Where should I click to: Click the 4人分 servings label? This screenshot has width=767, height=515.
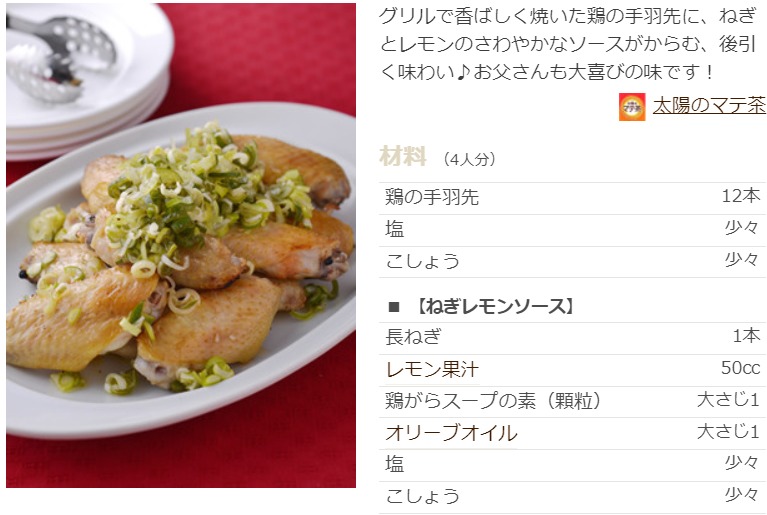pyautogui.click(x=470, y=159)
